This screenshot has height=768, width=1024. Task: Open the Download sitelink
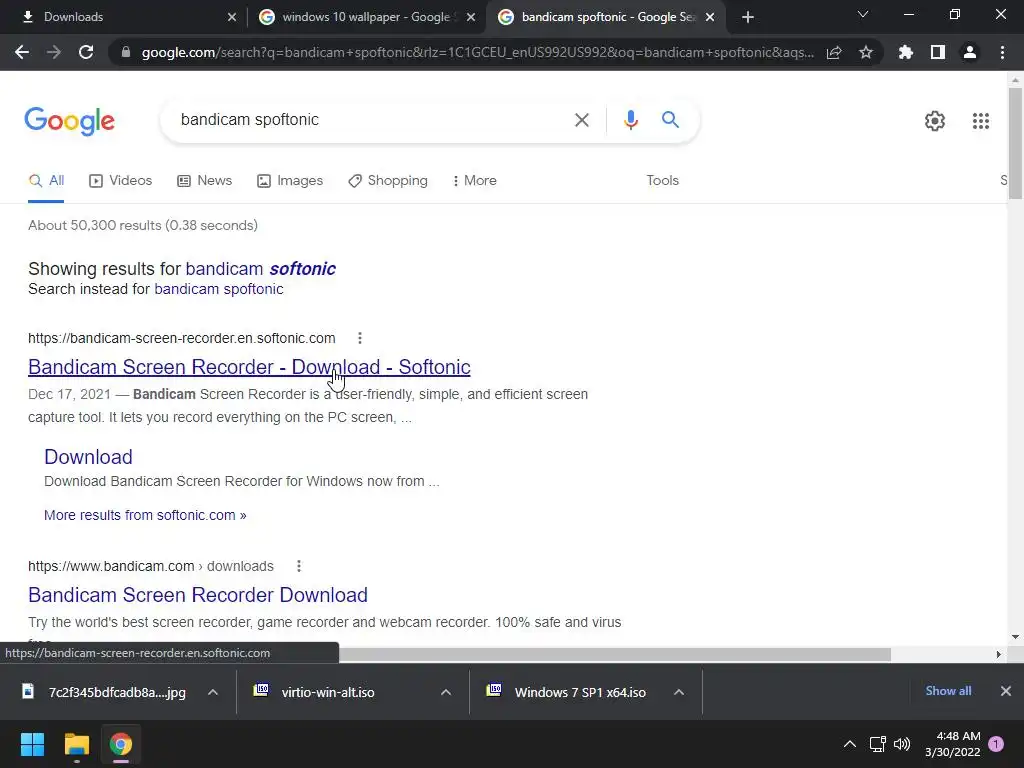[x=88, y=456]
